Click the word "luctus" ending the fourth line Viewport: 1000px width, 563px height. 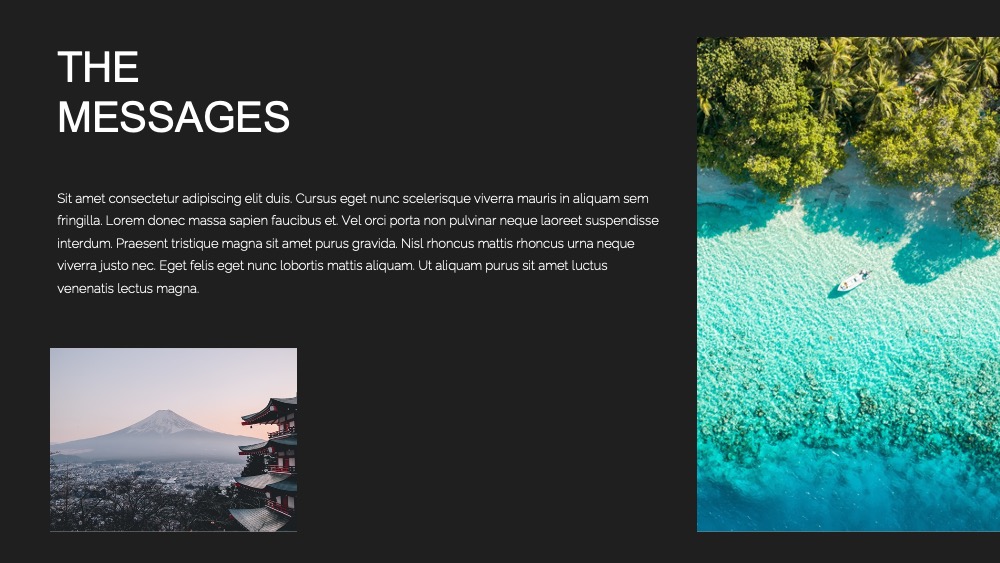(x=589, y=265)
